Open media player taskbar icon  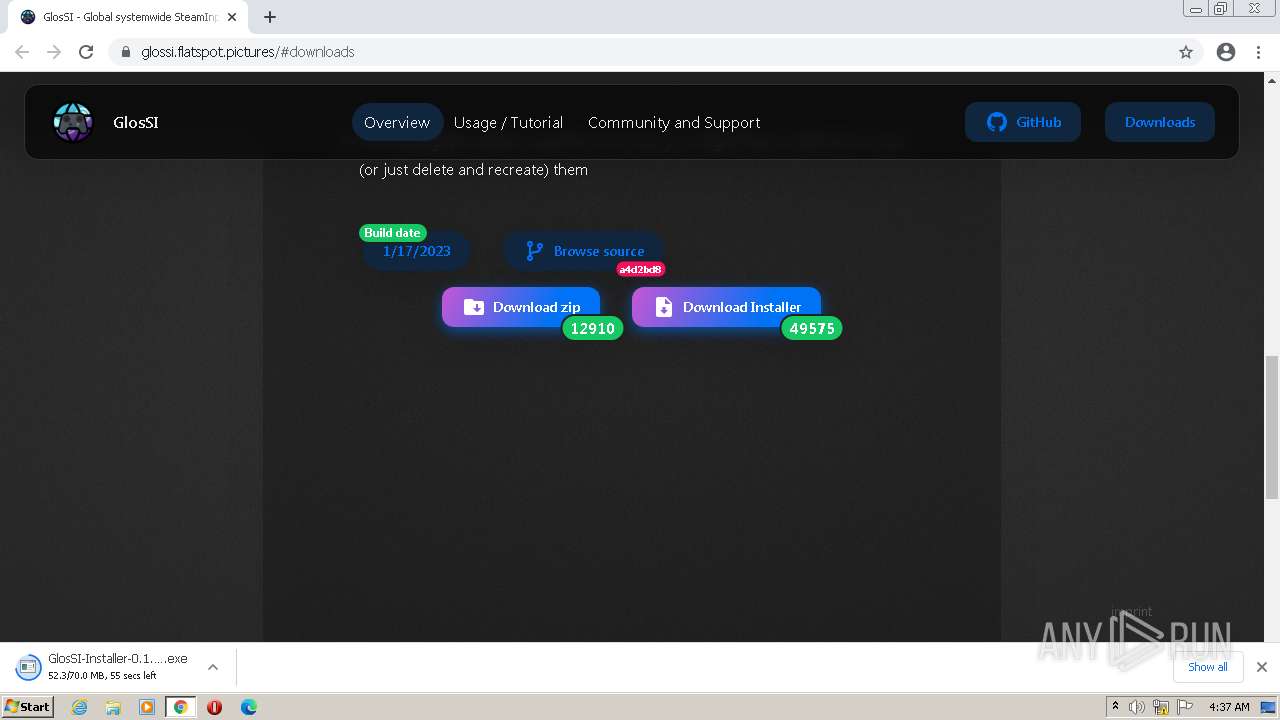click(147, 707)
